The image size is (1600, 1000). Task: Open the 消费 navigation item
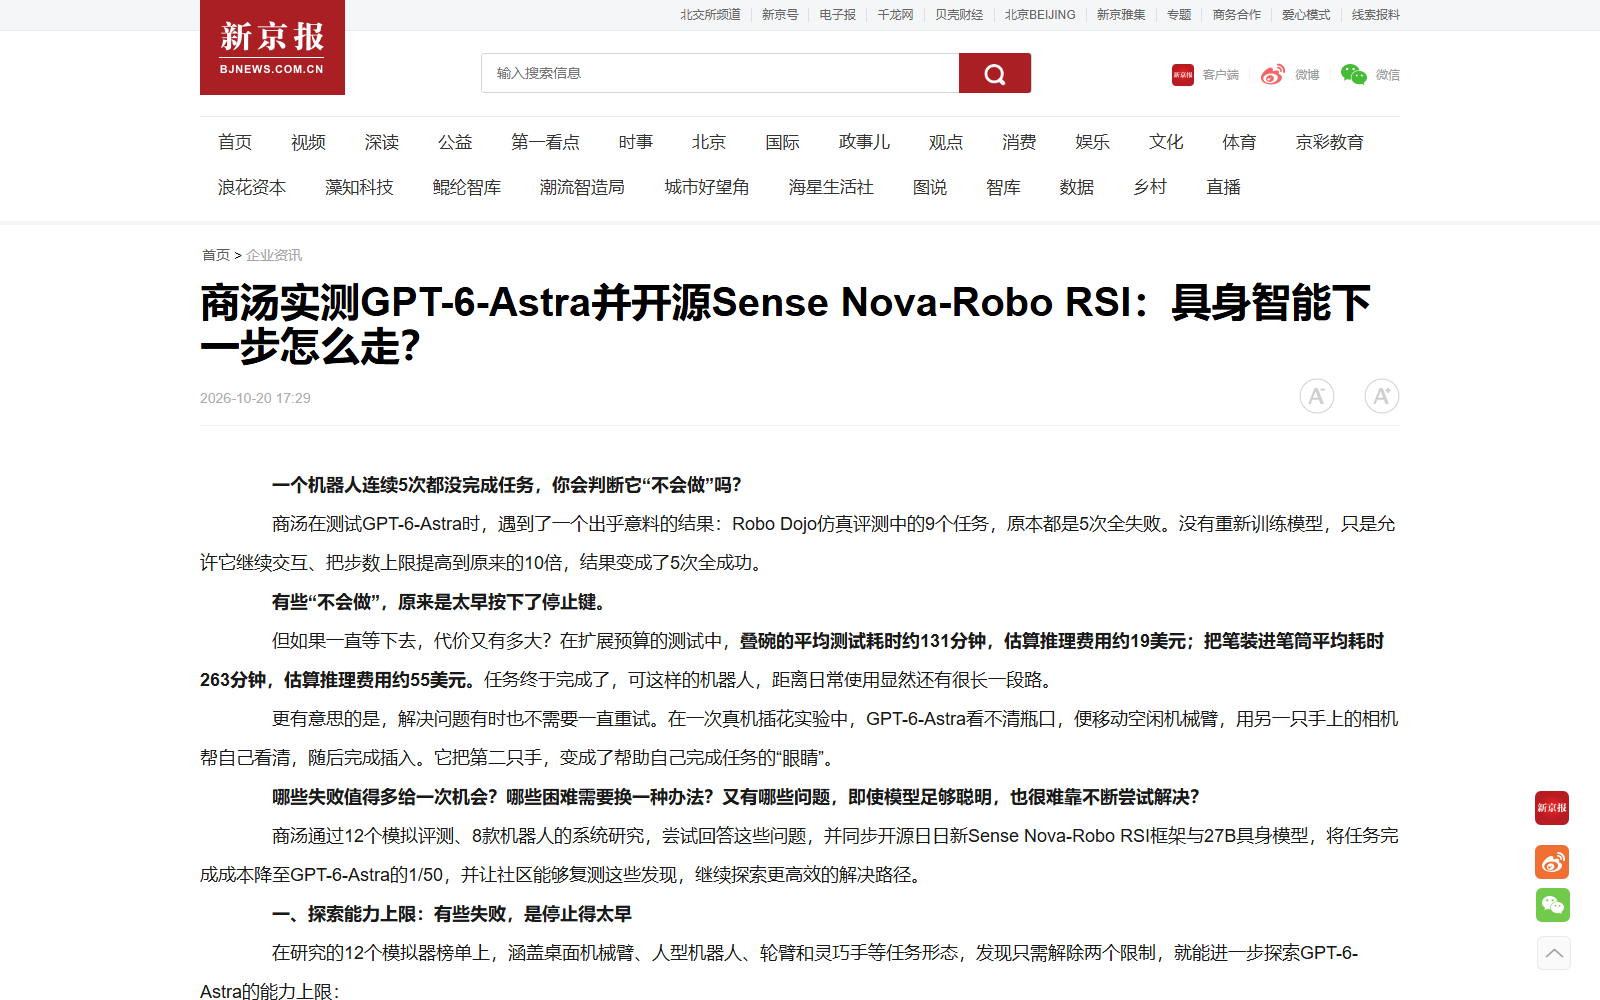[x=1019, y=142]
